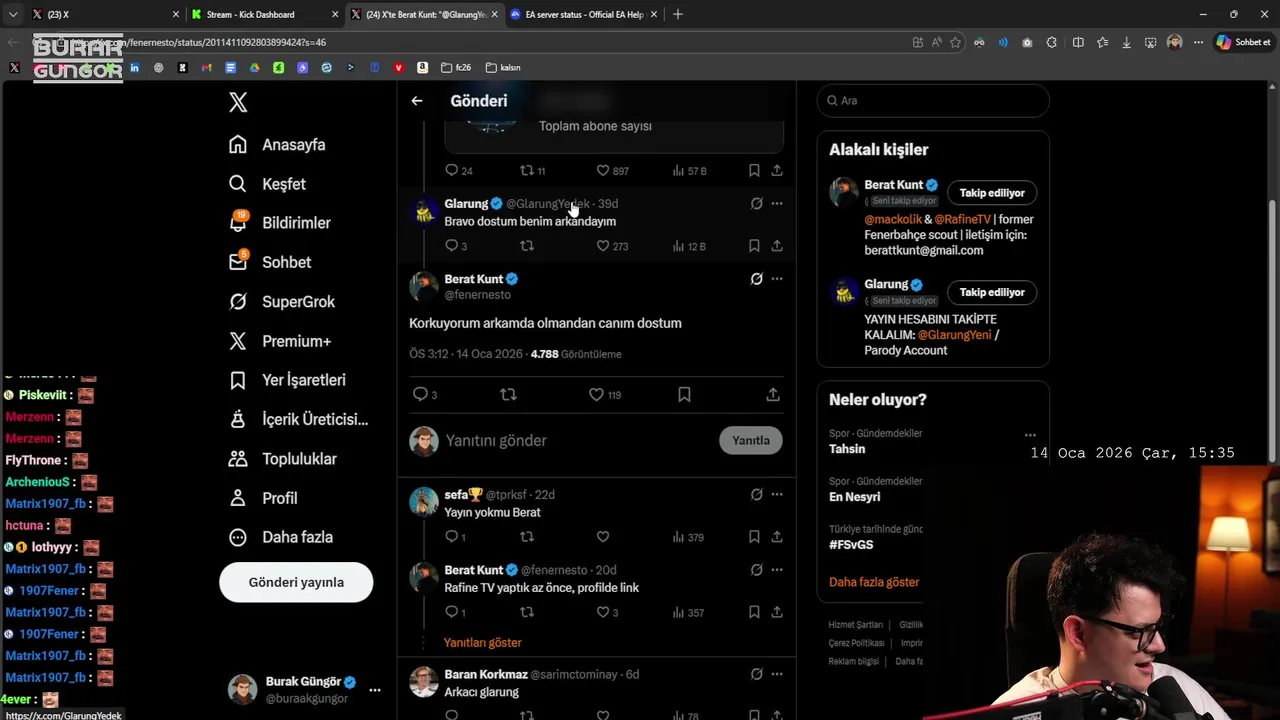Open Anasayfa in the X sidebar
This screenshot has width=1280, height=720.
tap(277, 145)
